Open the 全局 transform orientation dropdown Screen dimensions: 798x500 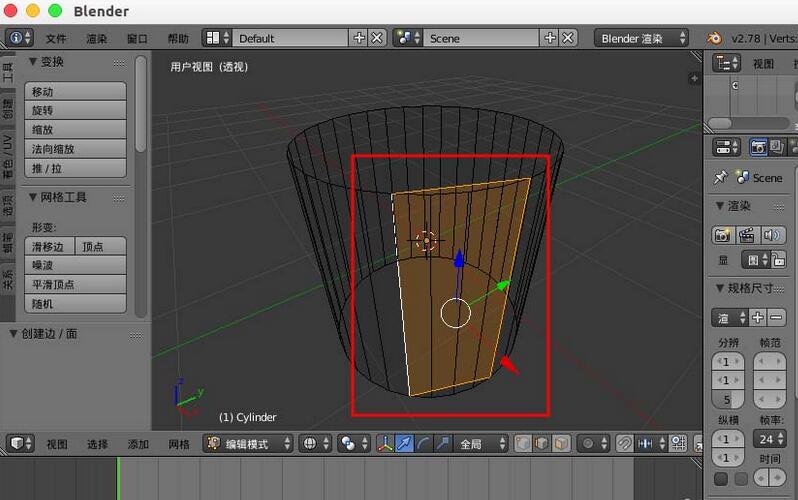(480, 443)
